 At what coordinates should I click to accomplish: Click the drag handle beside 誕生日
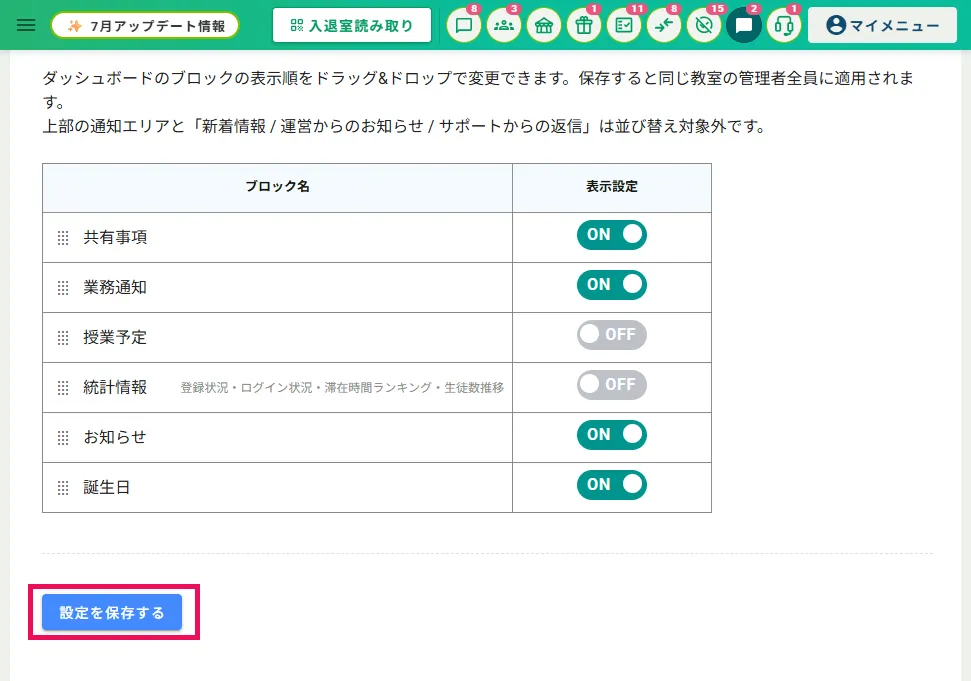click(x=63, y=488)
